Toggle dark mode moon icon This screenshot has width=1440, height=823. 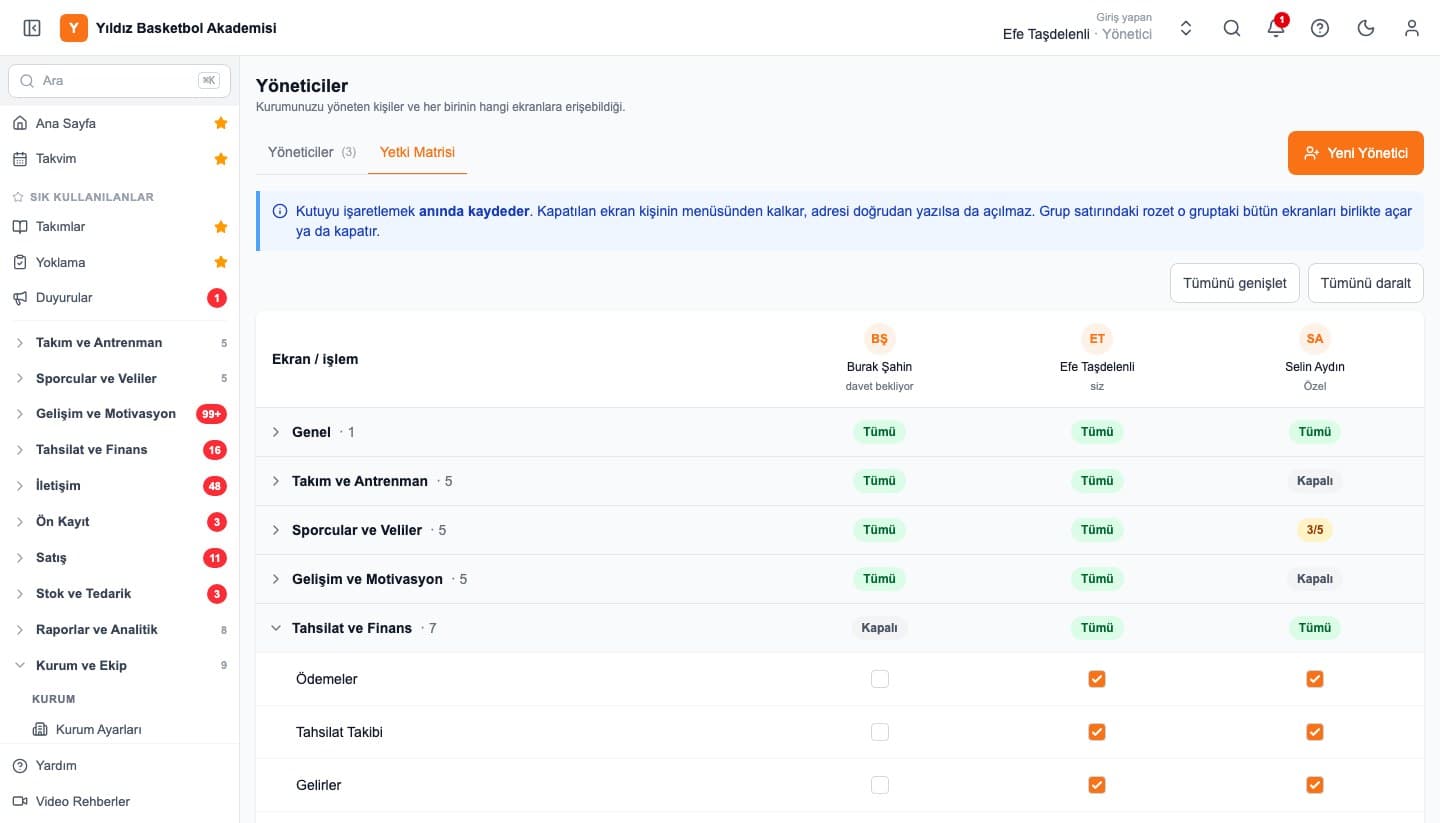[1366, 28]
